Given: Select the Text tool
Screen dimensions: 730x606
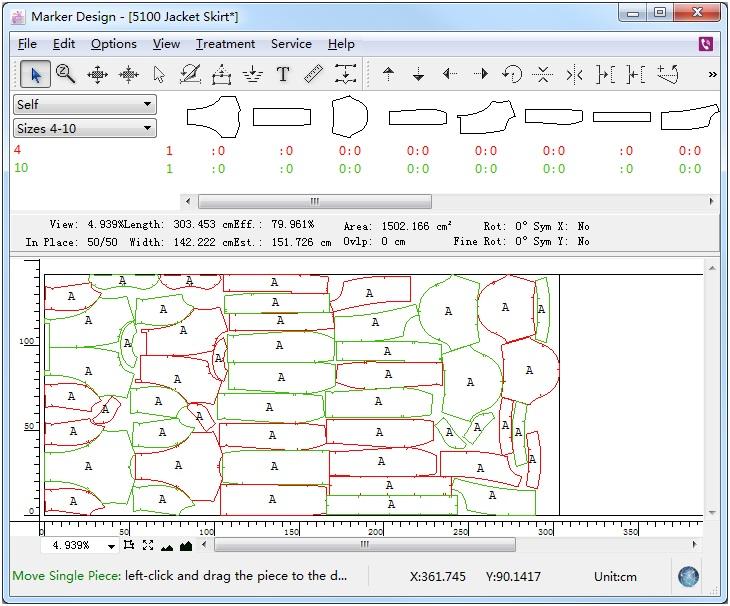Looking at the screenshot, I should pyautogui.click(x=283, y=74).
